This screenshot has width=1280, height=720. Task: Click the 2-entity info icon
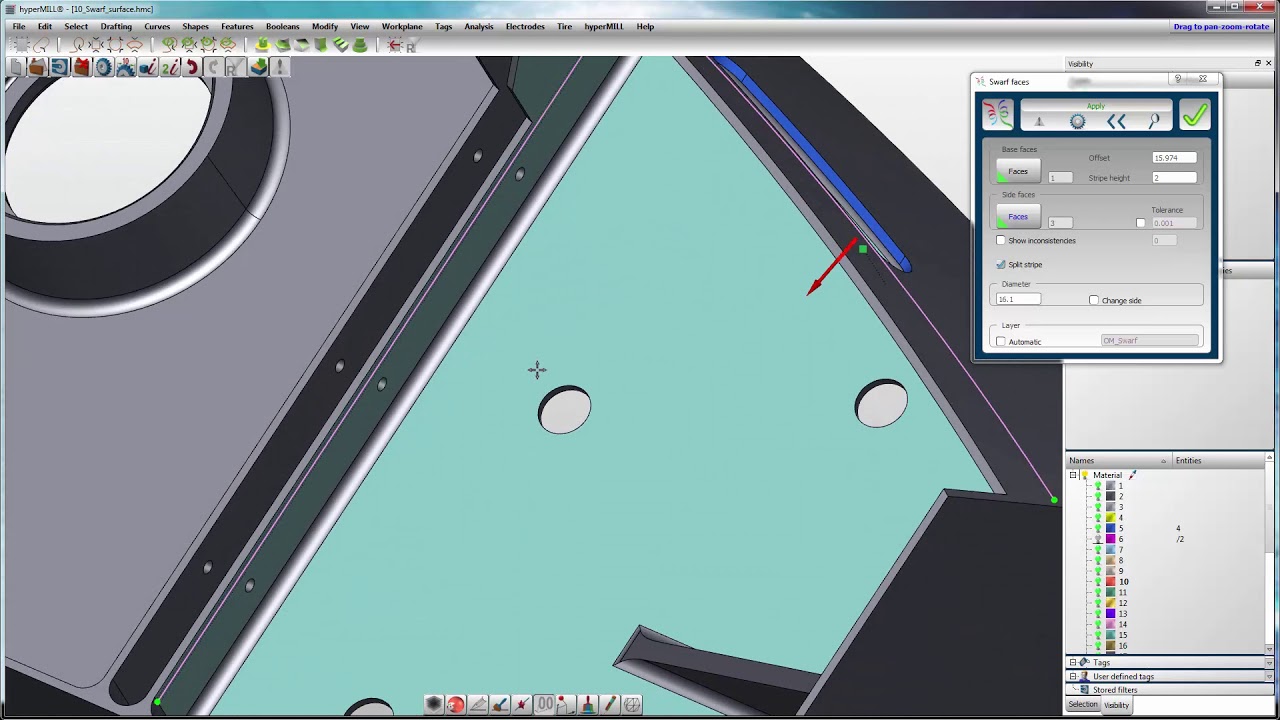(x=169, y=67)
